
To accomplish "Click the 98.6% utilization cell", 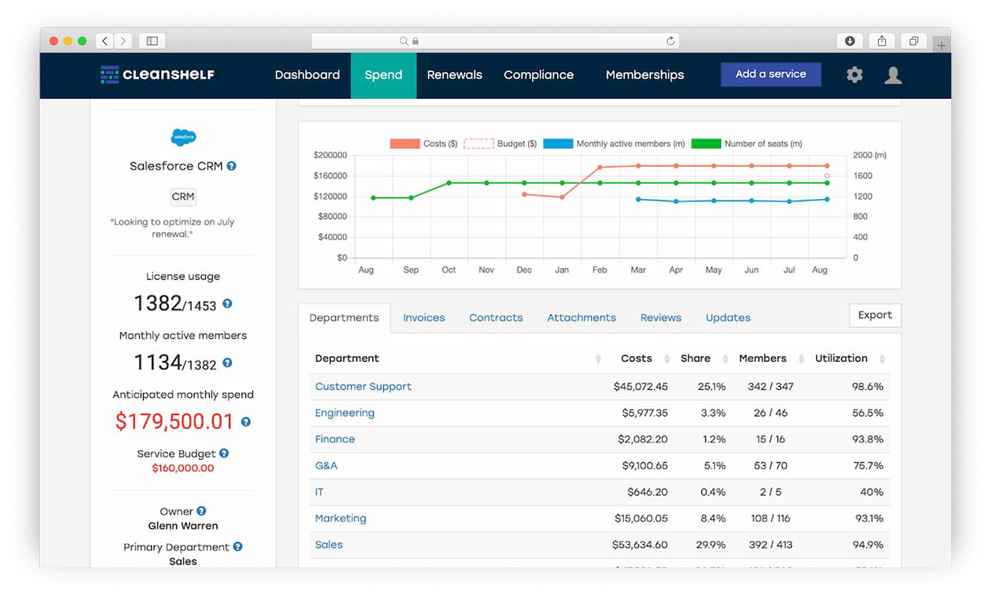I will point(868,386).
